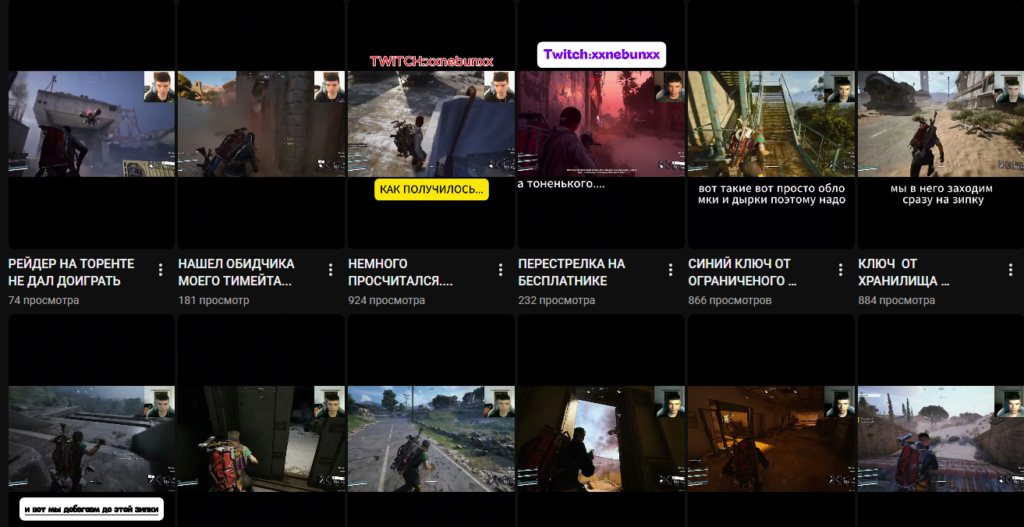
Task: Click the 74 просмотра view count
Action: (44, 300)
